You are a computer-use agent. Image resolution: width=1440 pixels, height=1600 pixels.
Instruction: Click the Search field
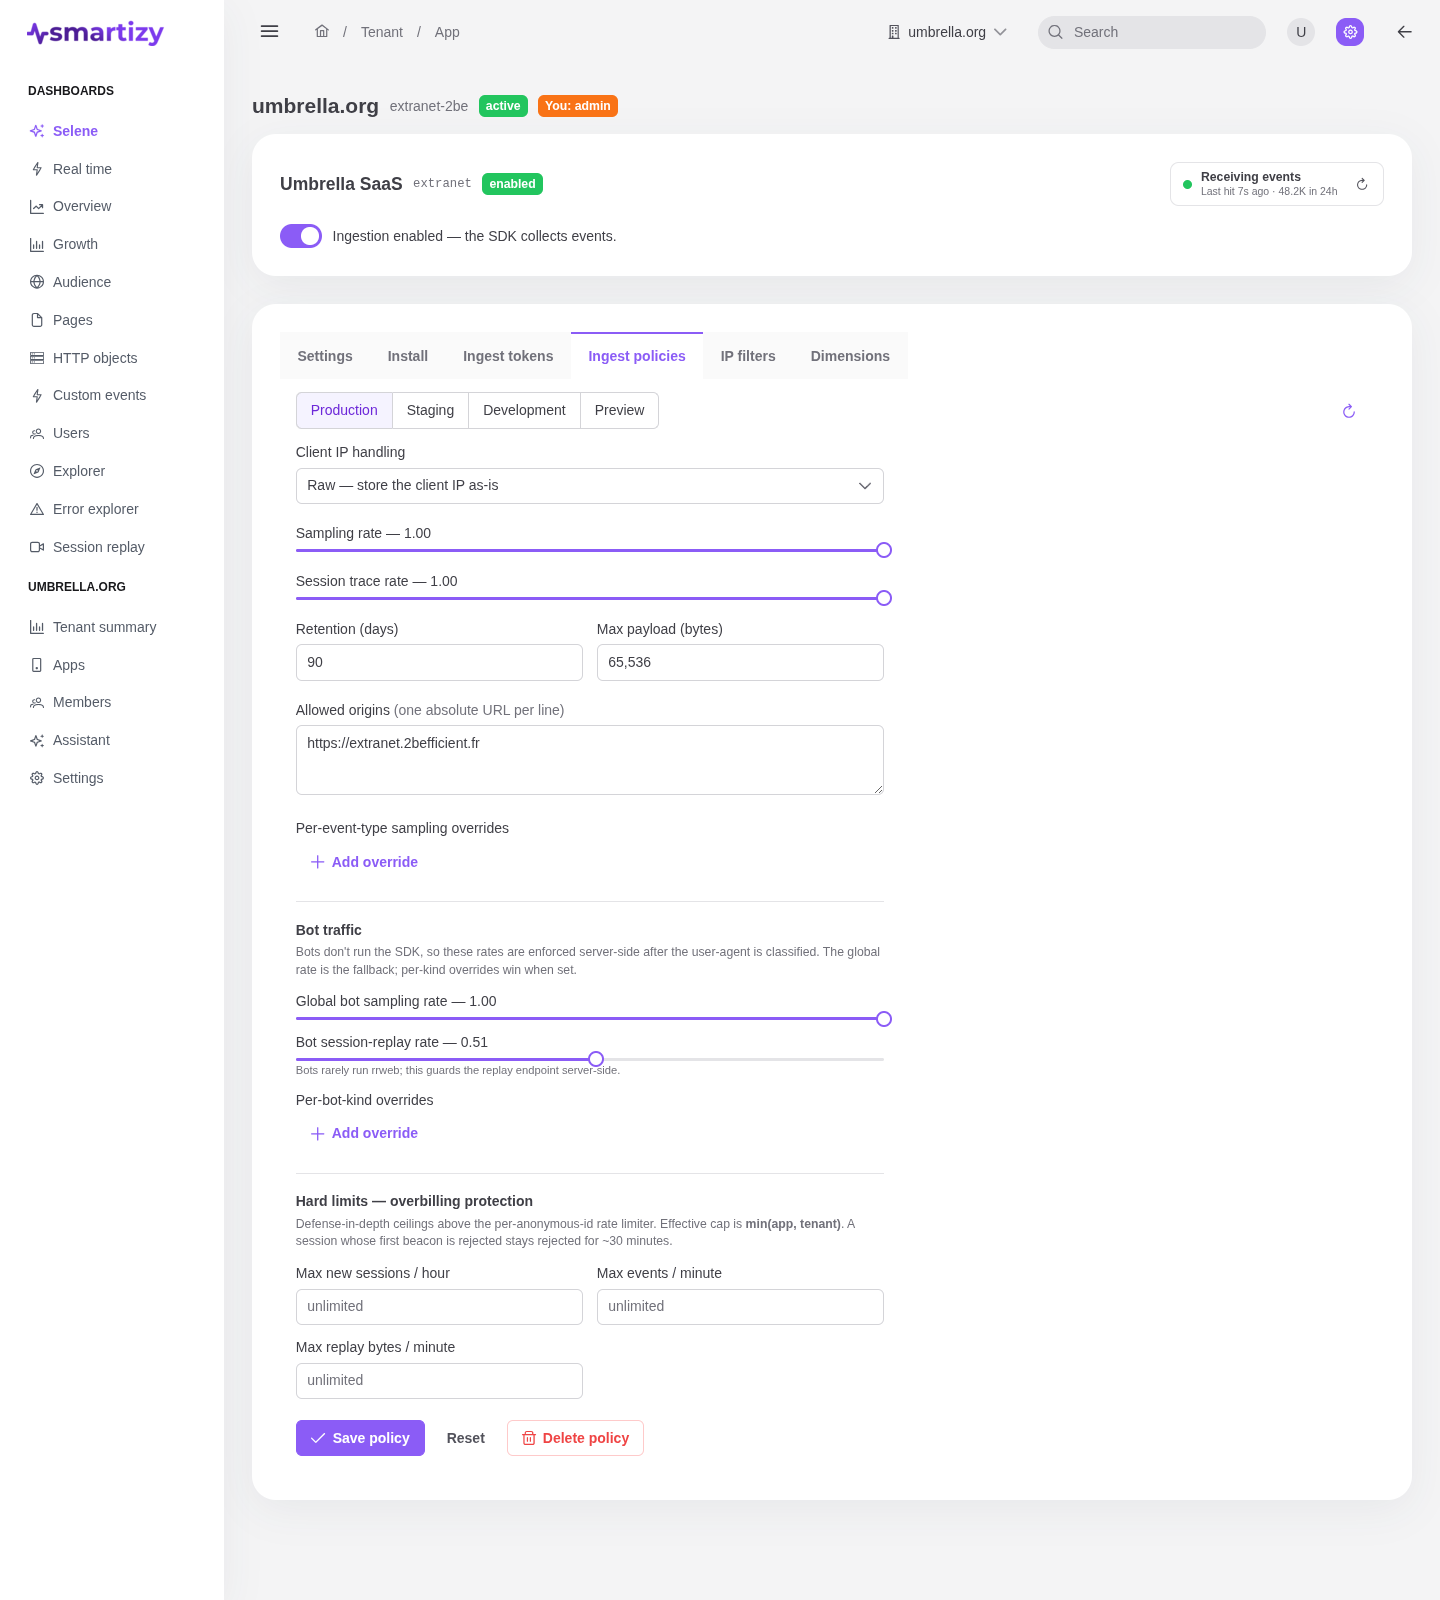click(x=1152, y=32)
